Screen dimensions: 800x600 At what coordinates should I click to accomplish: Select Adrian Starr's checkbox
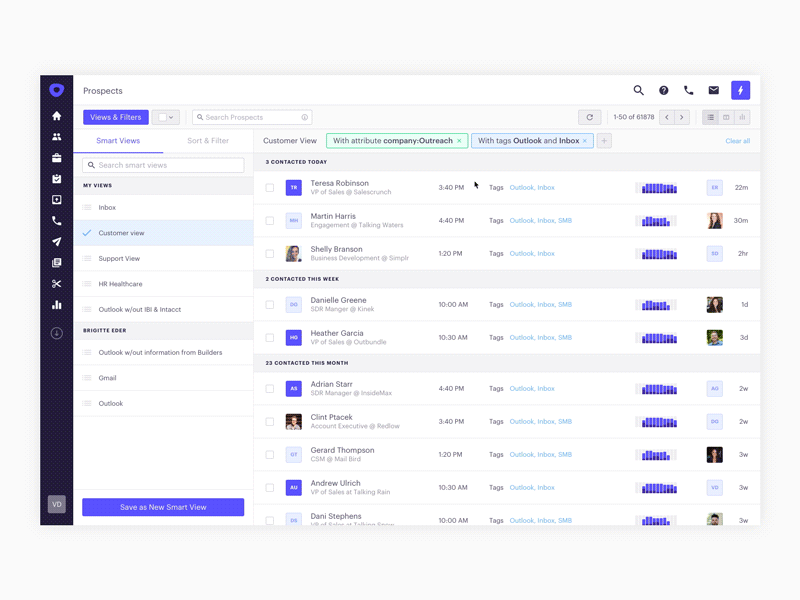(x=269, y=389)
